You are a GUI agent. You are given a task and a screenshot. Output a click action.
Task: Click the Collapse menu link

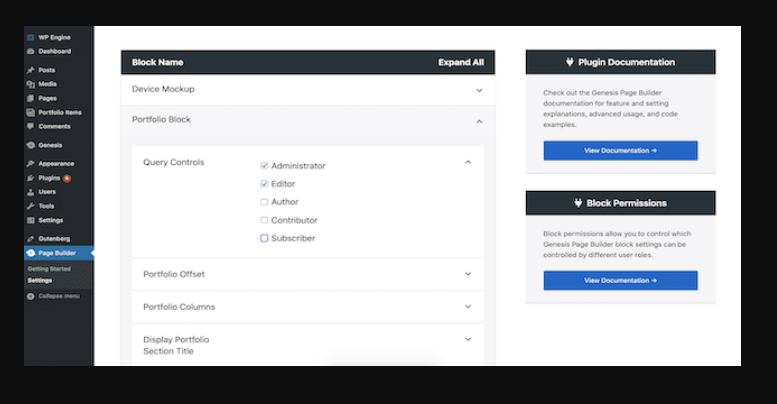click(59, 296)
